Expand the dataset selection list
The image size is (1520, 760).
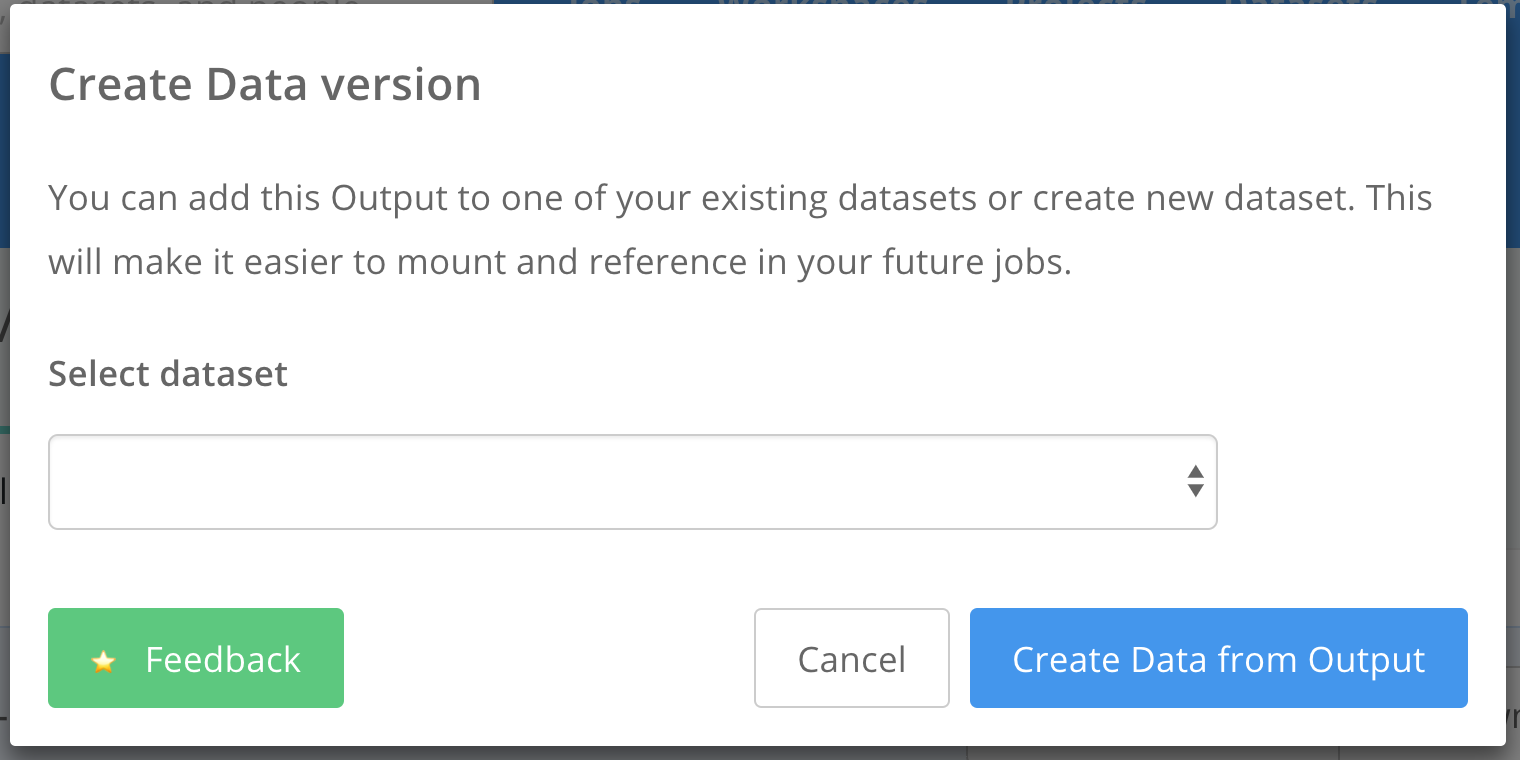coord(632,482)
